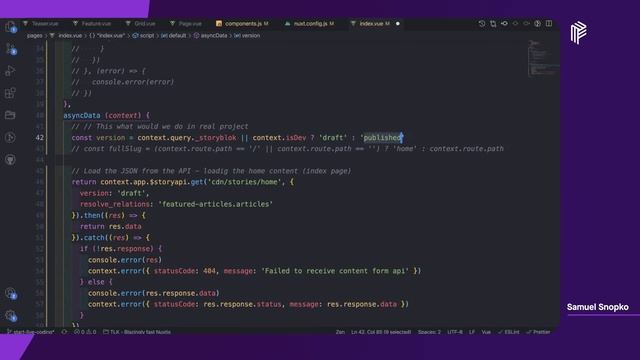Viewport: 640px width, 360px height.
Task: Click the 'cdn/stories/home' string in the code
Action: click(x=244, y=182)
